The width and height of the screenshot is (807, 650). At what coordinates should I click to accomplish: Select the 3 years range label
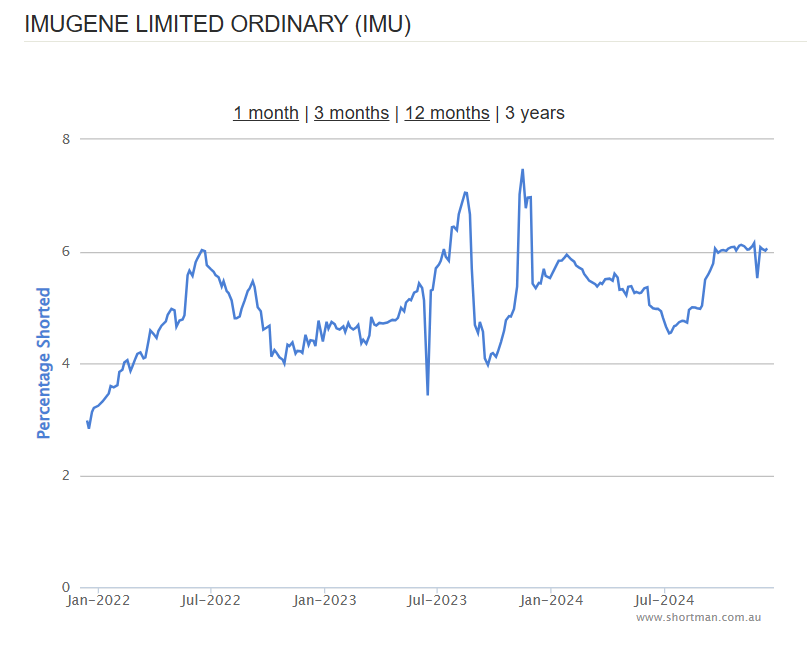pyautogui.click(x=535, y=113)
